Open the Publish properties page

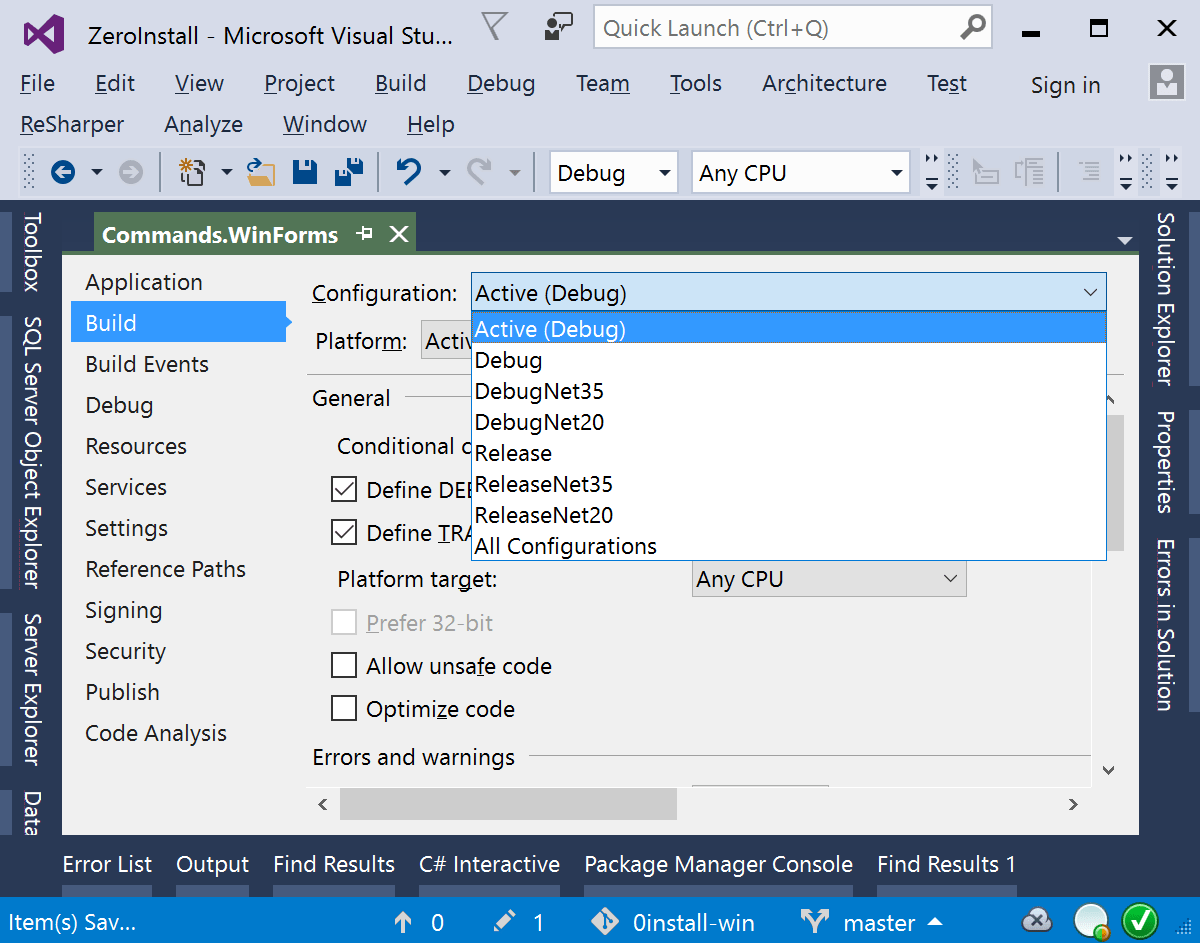pos(178,692)
